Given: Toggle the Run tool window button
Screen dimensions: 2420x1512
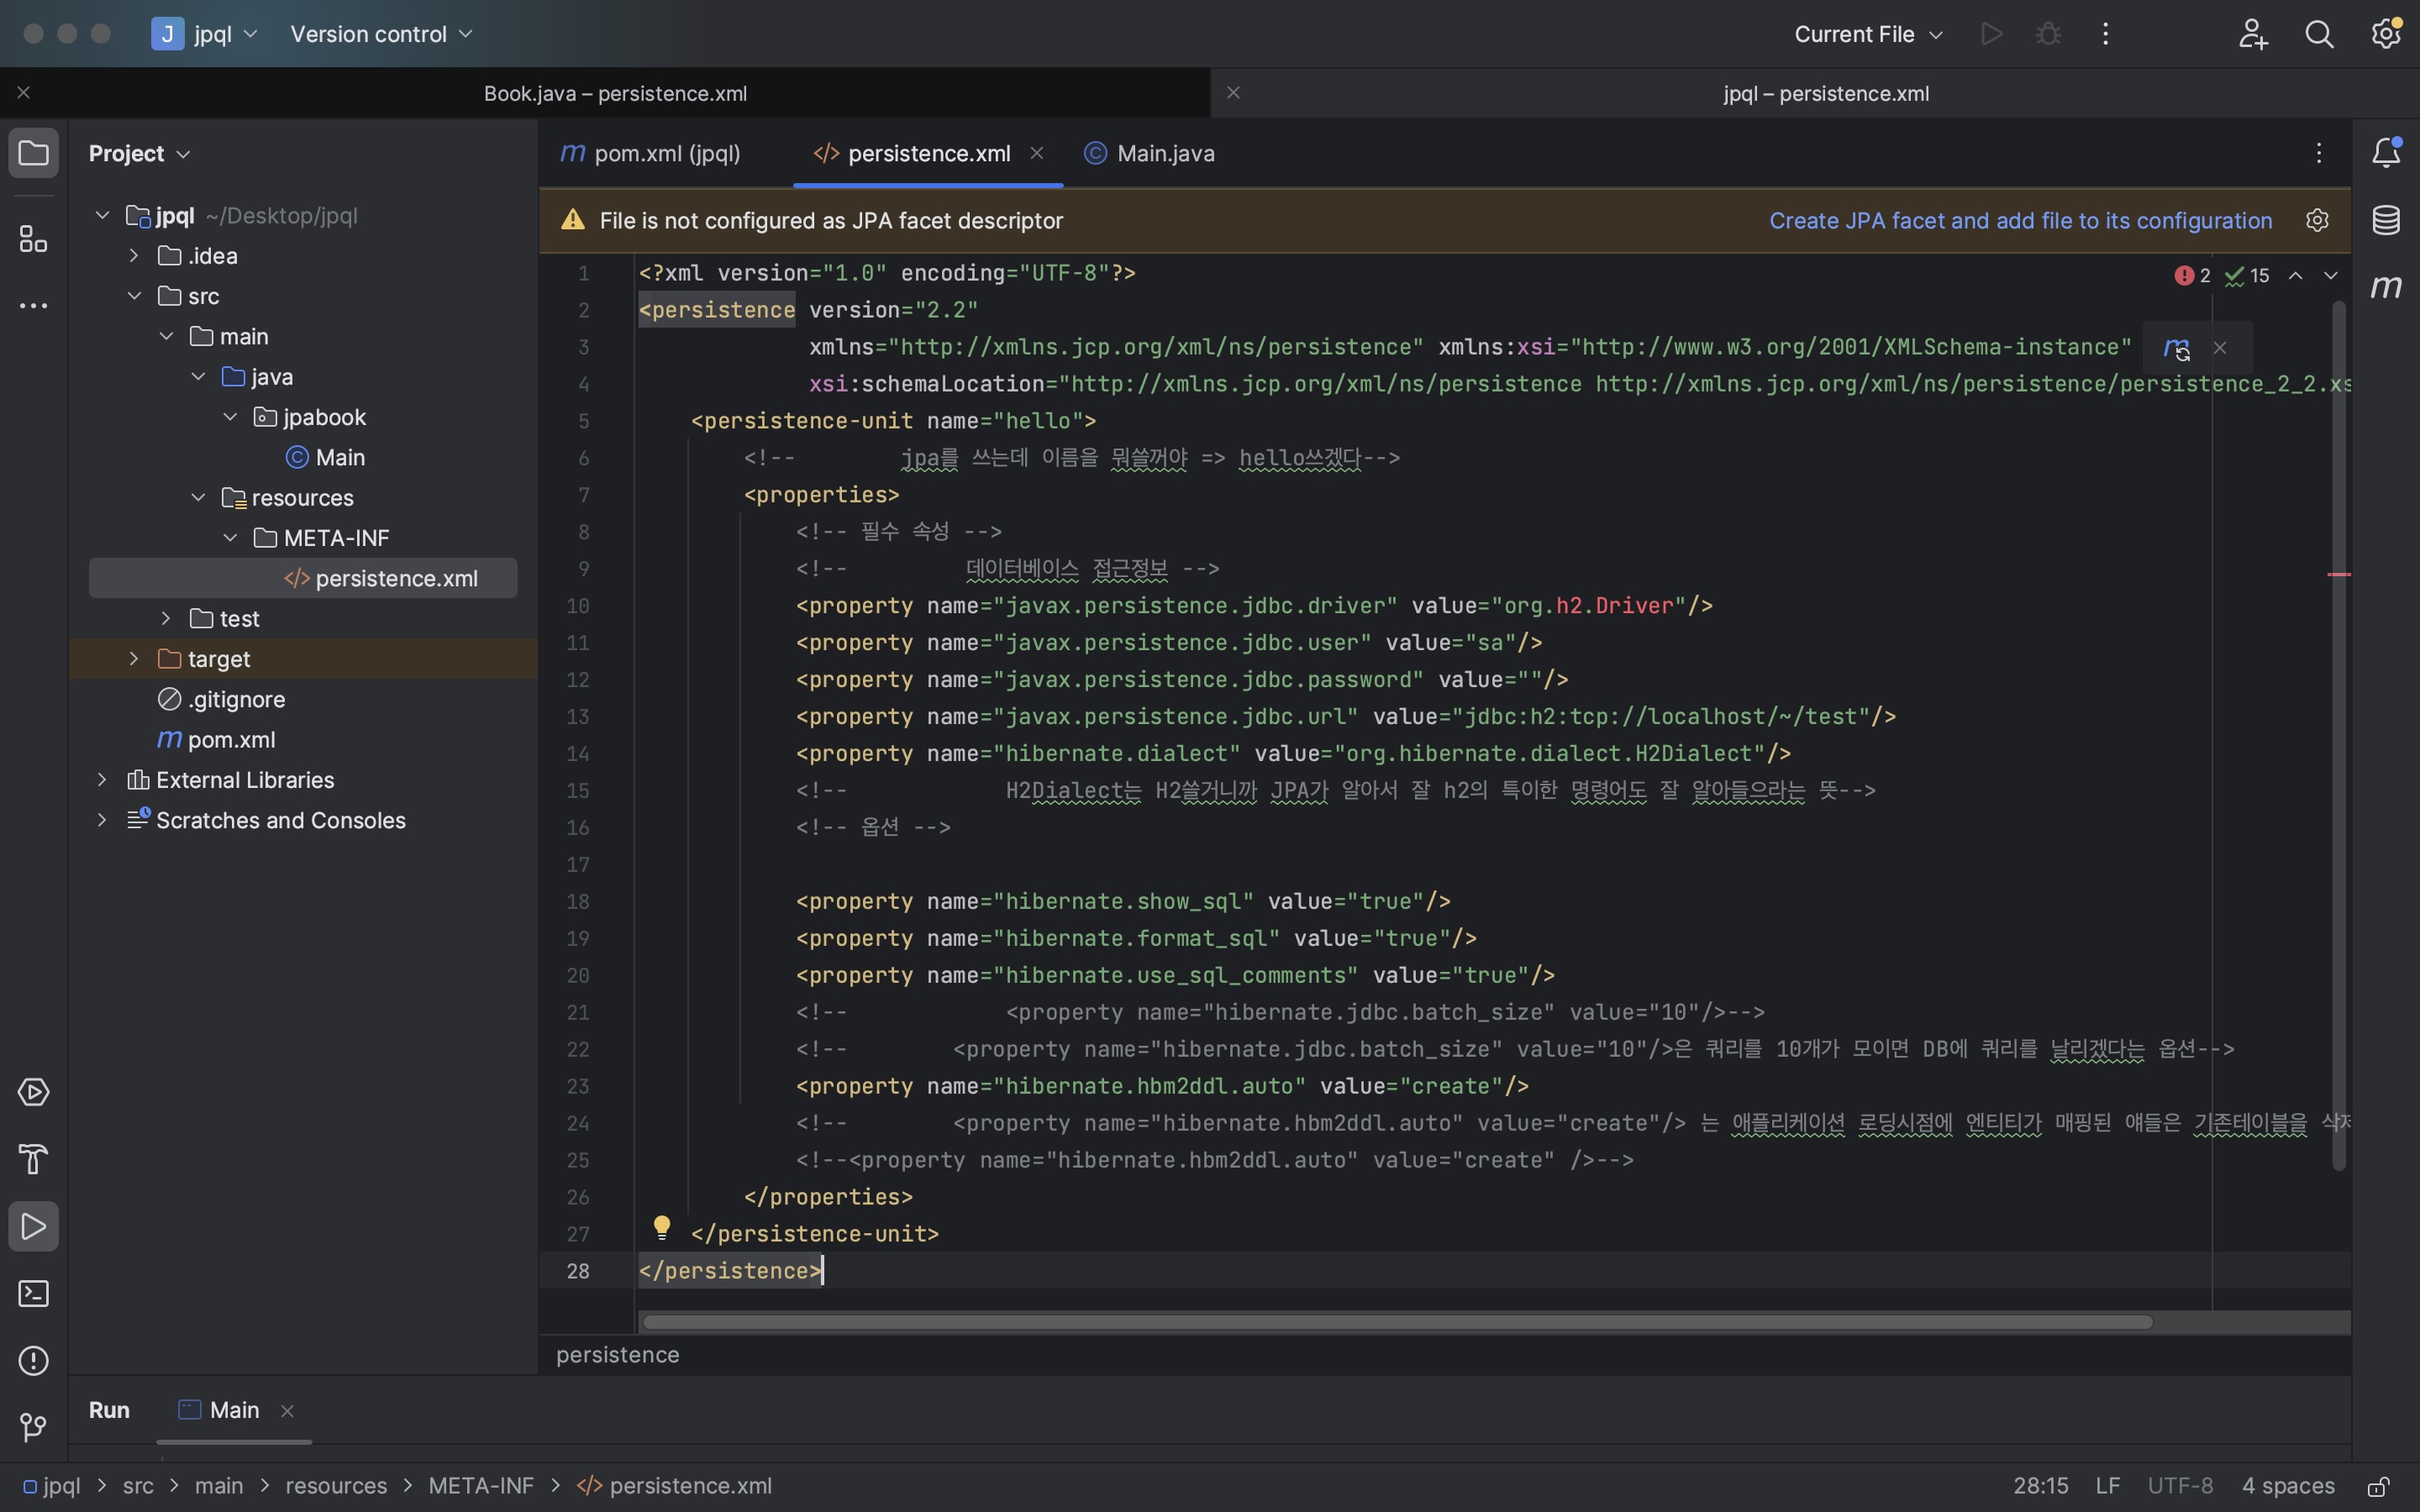Looking at the screenshot, I should (33, 1226).
